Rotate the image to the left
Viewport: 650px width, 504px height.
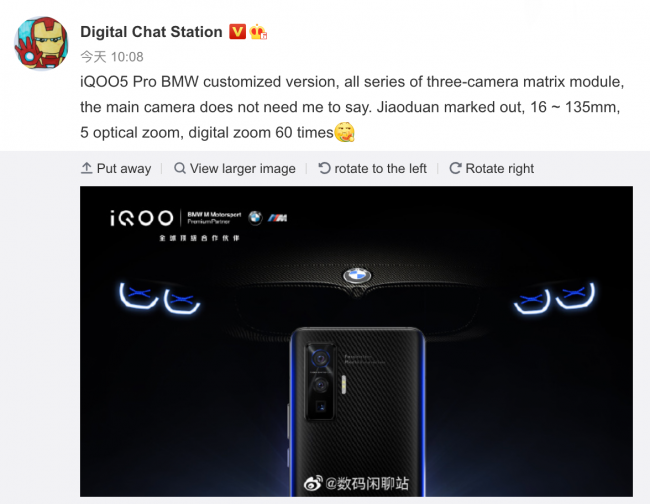point(372,169)
